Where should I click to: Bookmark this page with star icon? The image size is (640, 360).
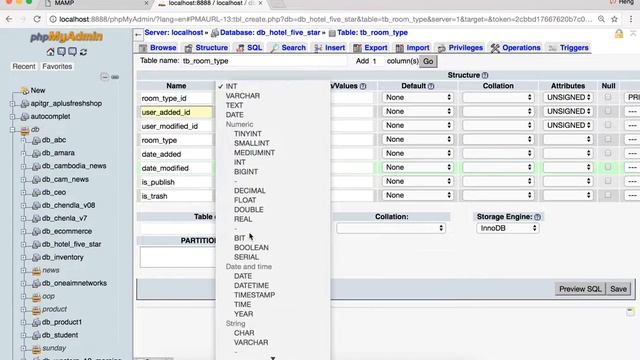[x=614, y=19]
